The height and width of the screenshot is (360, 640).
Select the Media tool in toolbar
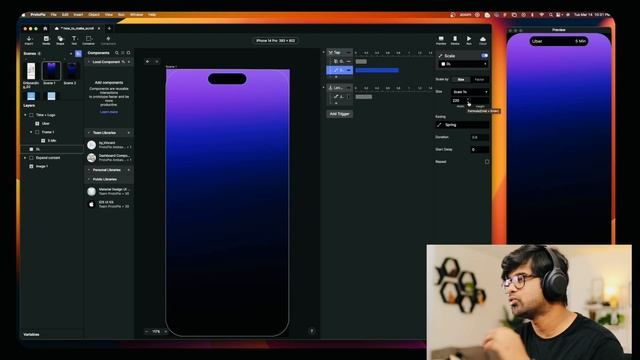[46, 40]
